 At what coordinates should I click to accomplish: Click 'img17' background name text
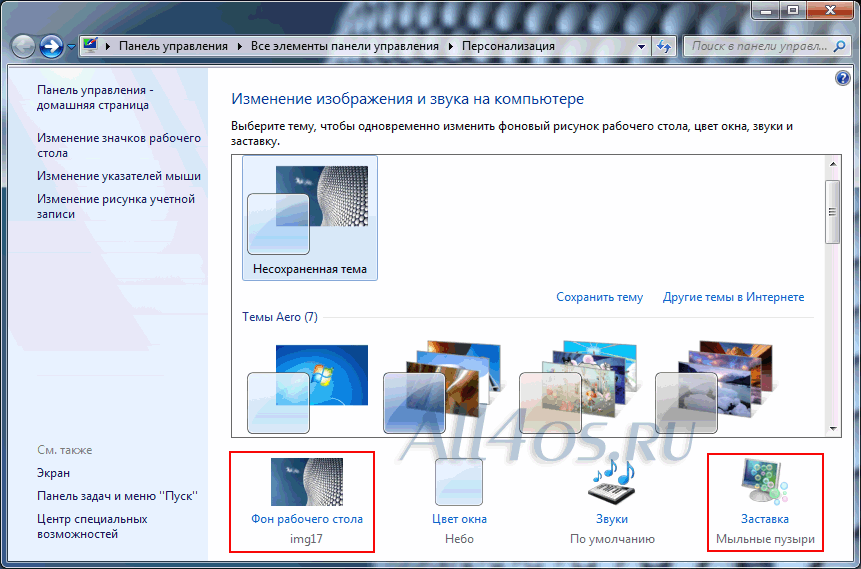pyautogui.click(x=306, y=539)
